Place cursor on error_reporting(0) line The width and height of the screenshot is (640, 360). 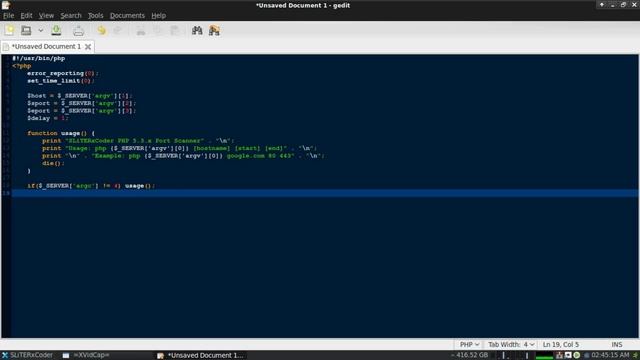(x=62, y=73)
